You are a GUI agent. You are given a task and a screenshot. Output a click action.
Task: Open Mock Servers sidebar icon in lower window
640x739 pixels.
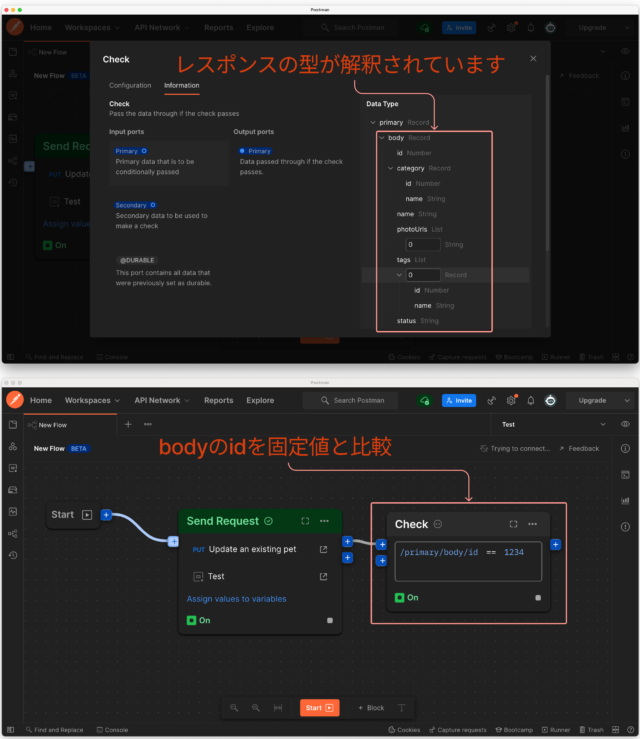[13, 490]
